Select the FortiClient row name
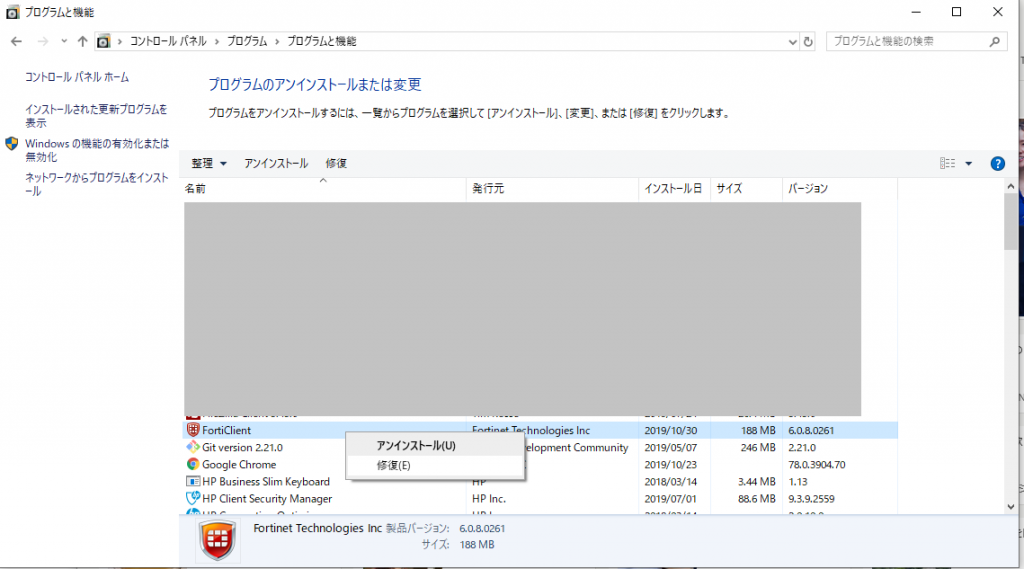 (226, 430)
